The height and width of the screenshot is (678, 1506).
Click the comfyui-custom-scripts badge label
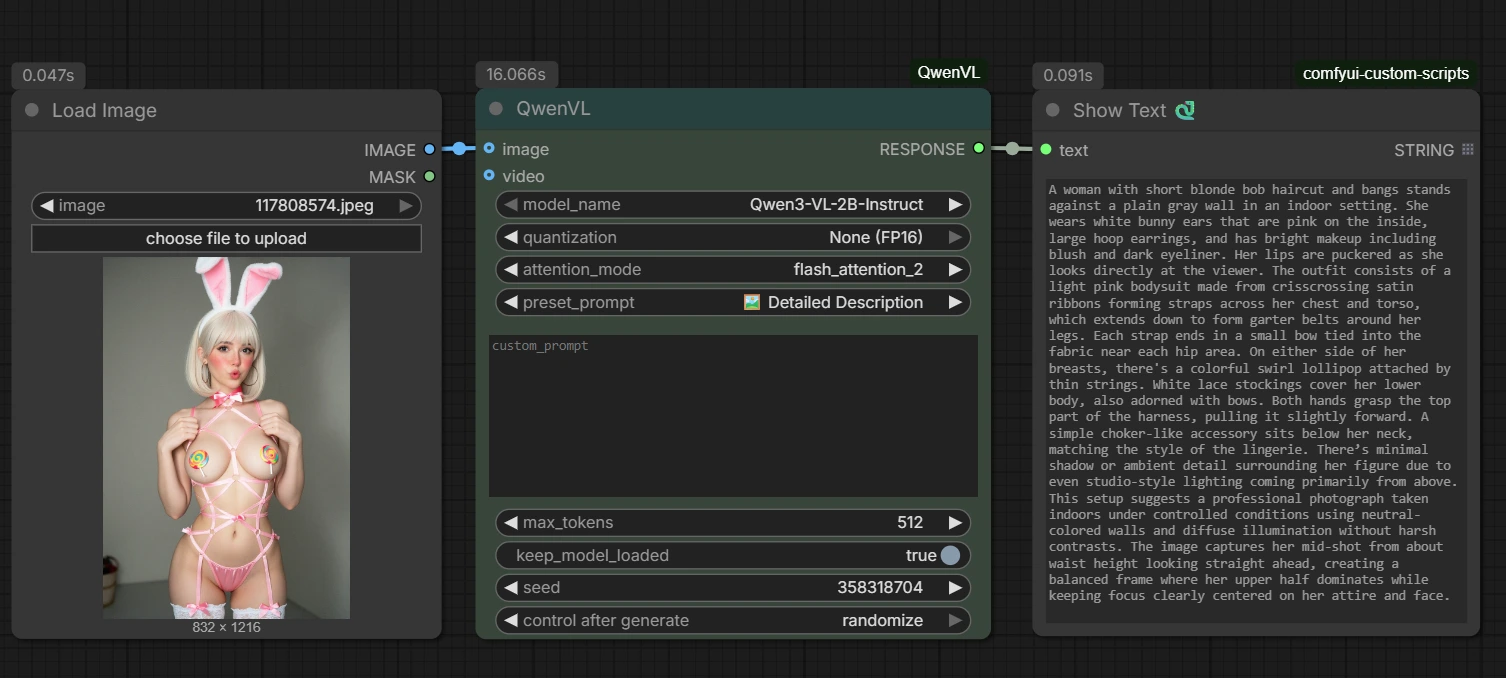1385,73
